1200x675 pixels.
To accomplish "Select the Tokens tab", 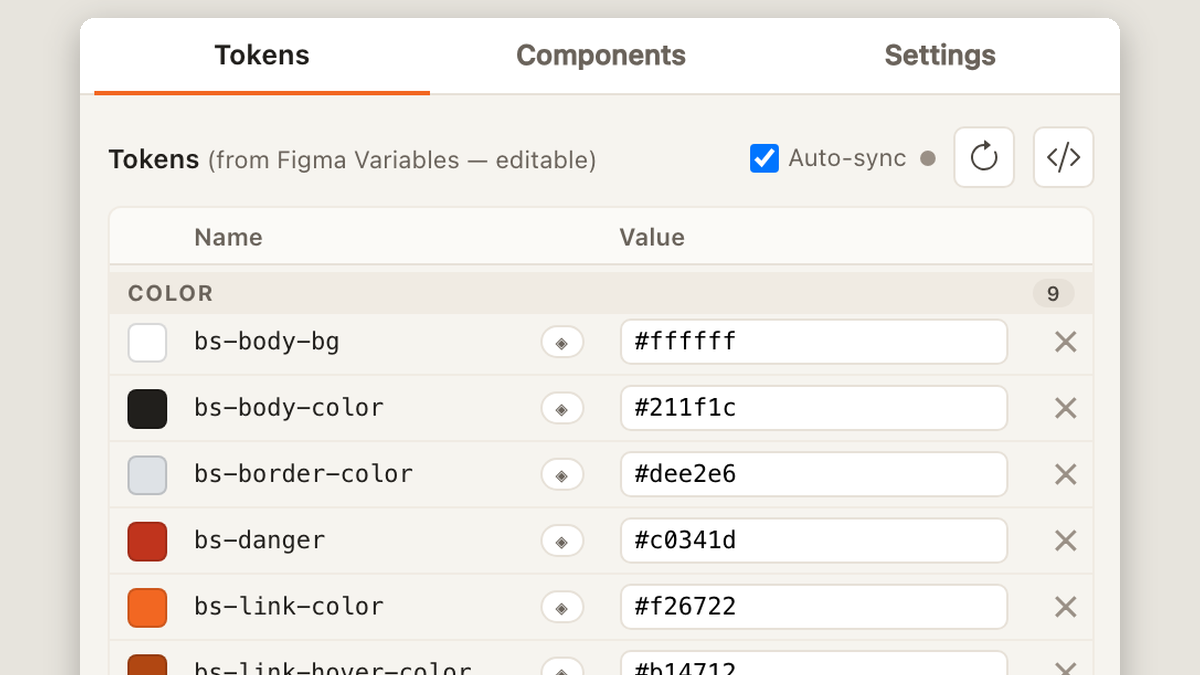I will 262,55.
